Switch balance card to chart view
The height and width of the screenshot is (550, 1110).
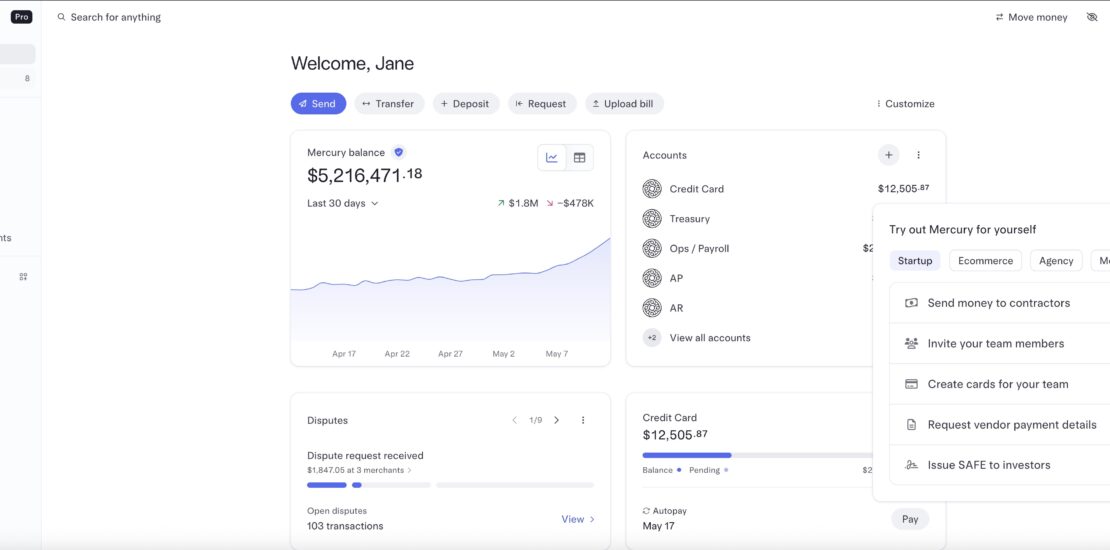551,158
